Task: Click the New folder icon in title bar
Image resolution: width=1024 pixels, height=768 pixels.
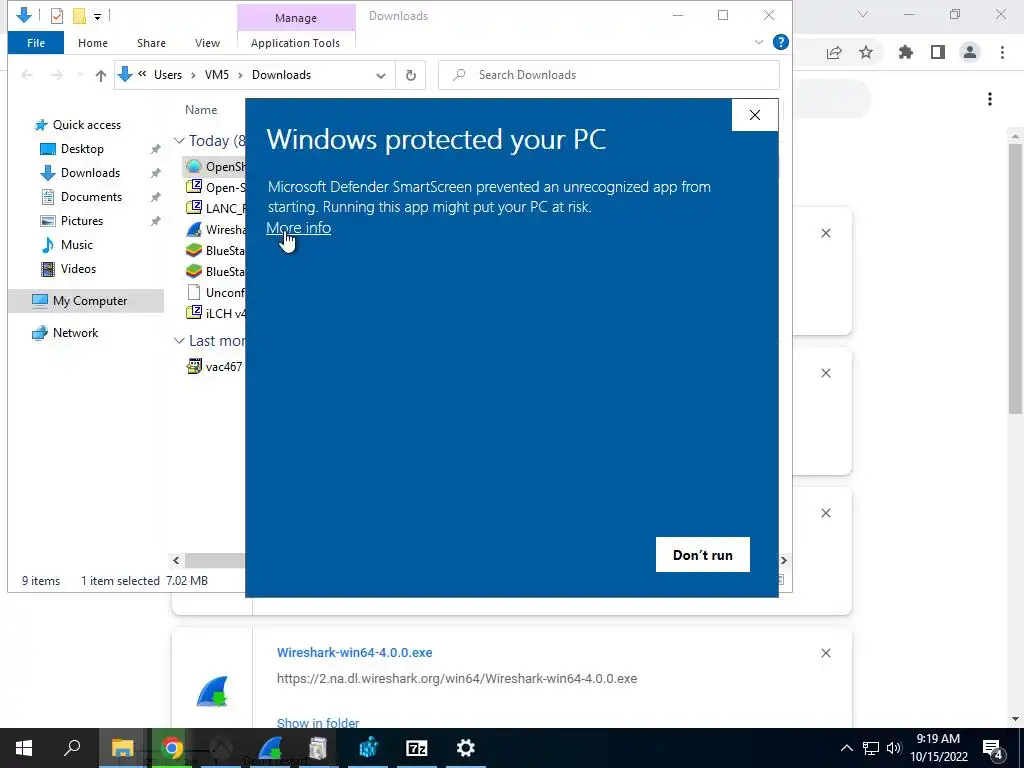Action: point(79,16)
